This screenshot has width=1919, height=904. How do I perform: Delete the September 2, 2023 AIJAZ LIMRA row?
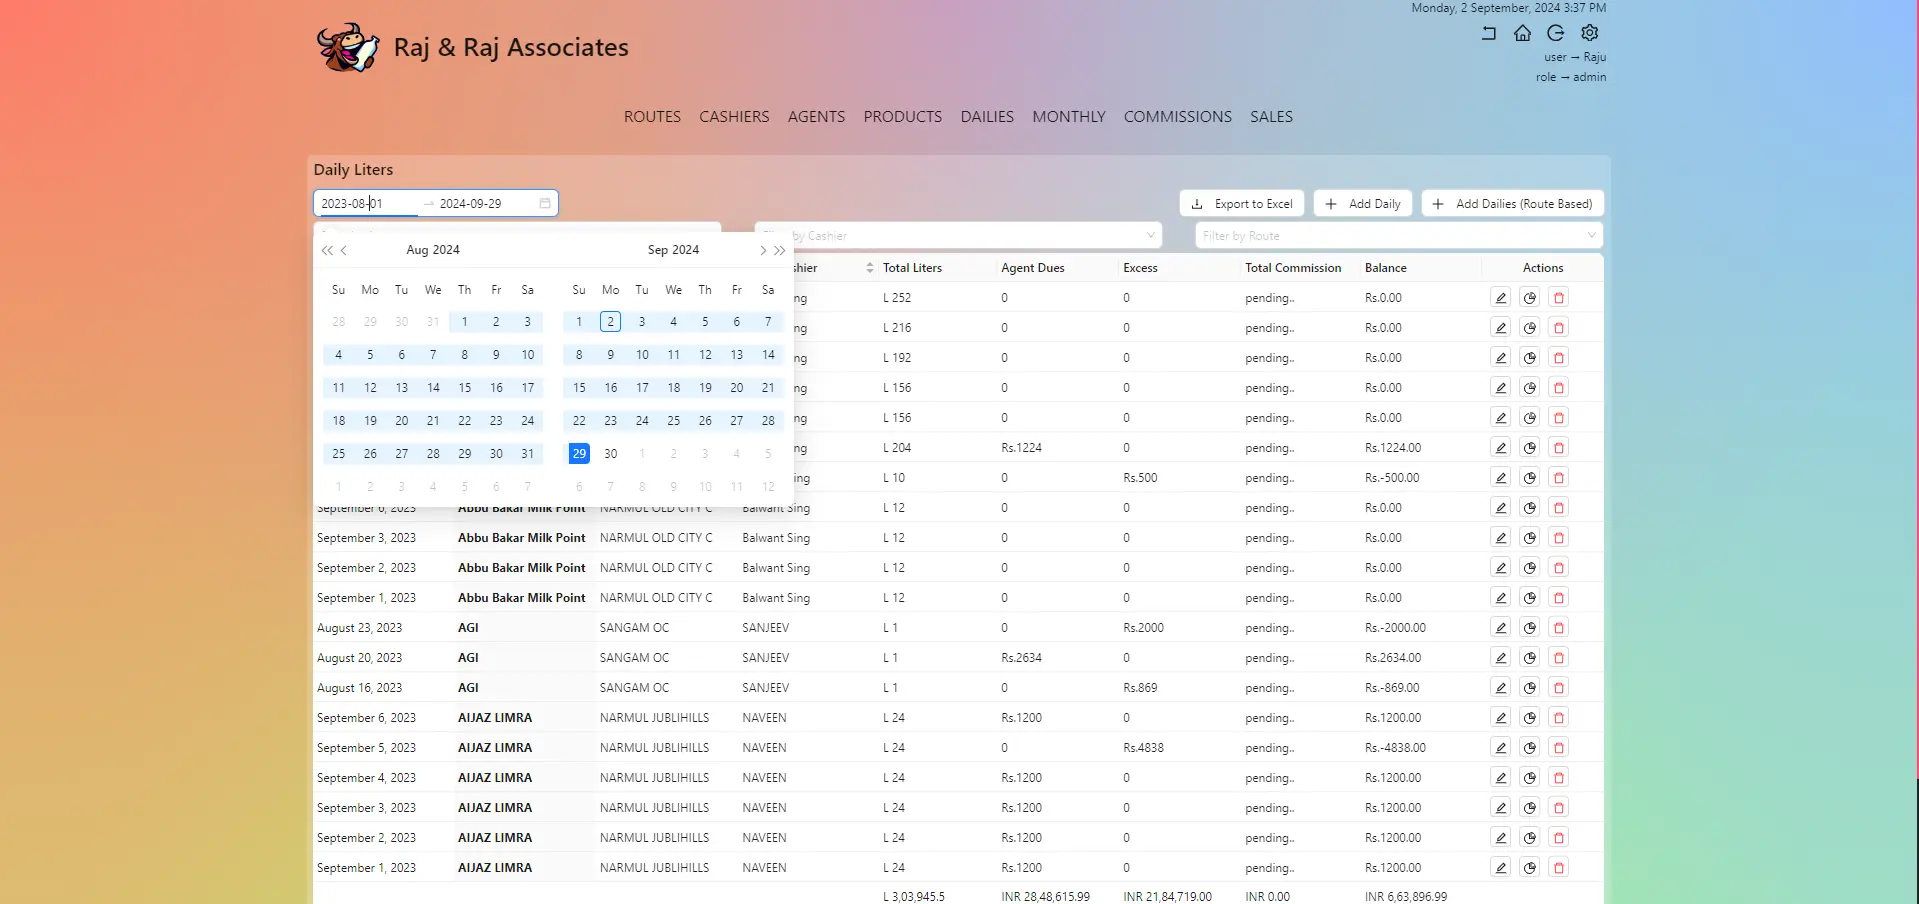tap(1559, 838)
